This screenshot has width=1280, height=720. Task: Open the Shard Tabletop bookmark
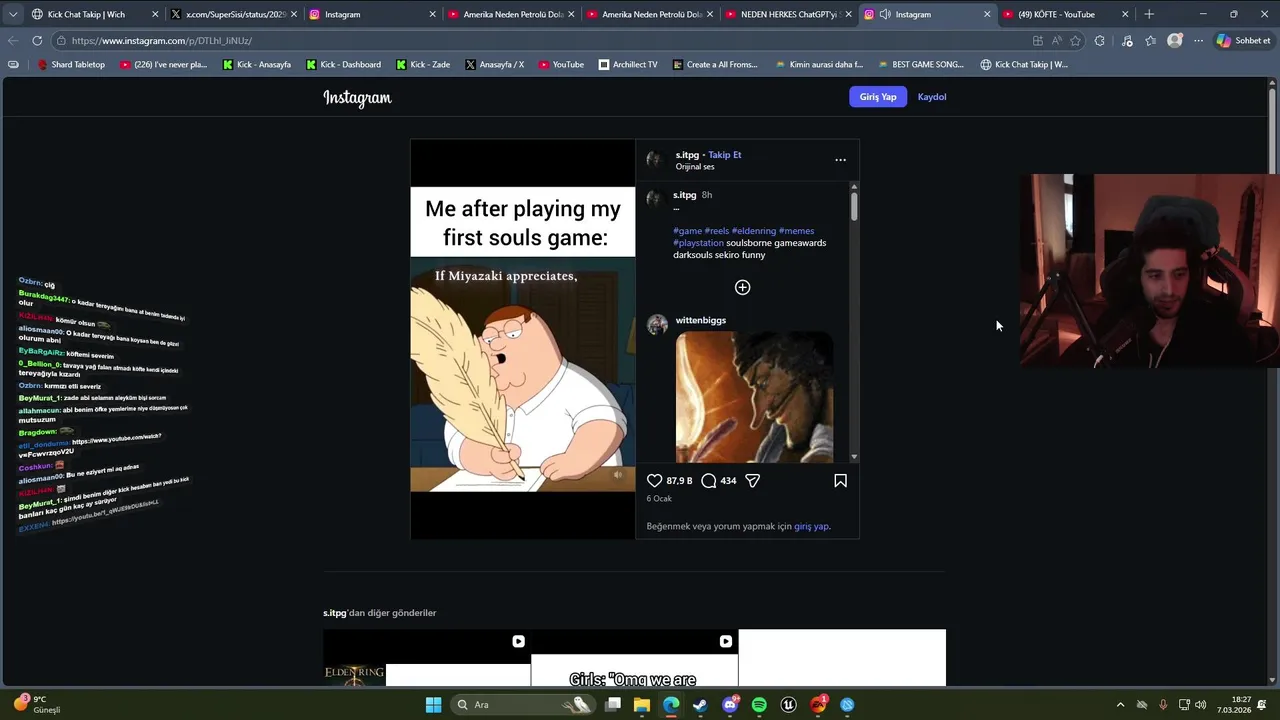point(70,64)
